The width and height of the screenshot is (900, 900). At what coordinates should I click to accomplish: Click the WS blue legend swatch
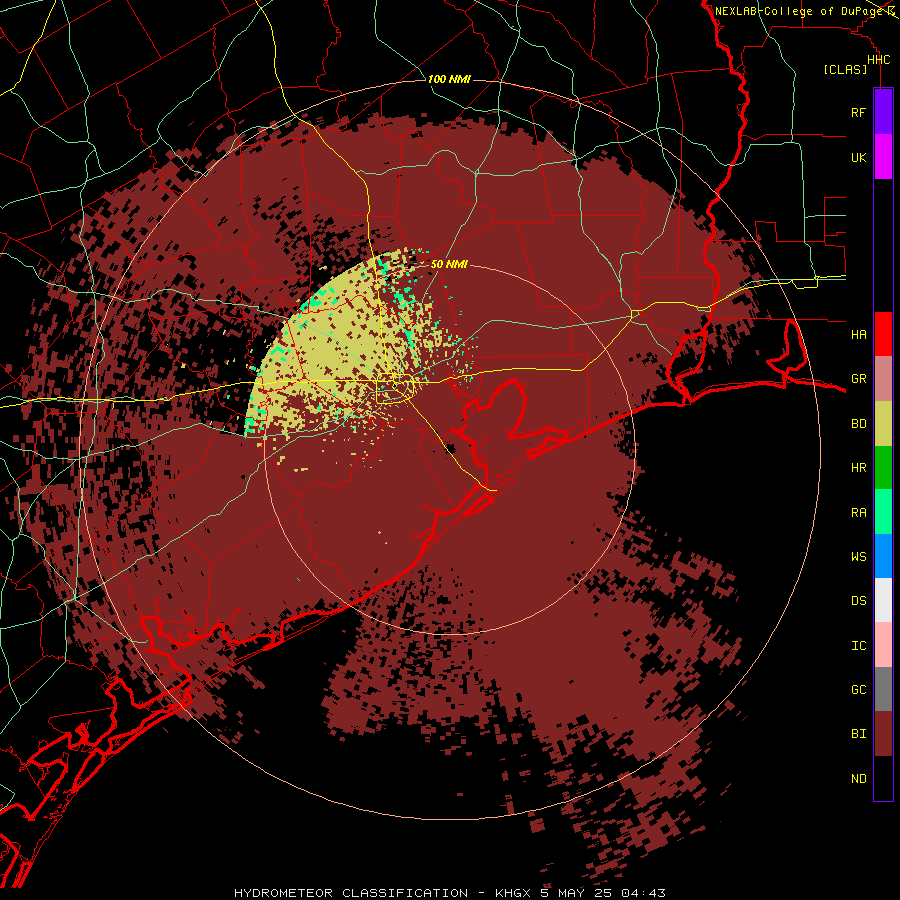[x=883, y=556]
